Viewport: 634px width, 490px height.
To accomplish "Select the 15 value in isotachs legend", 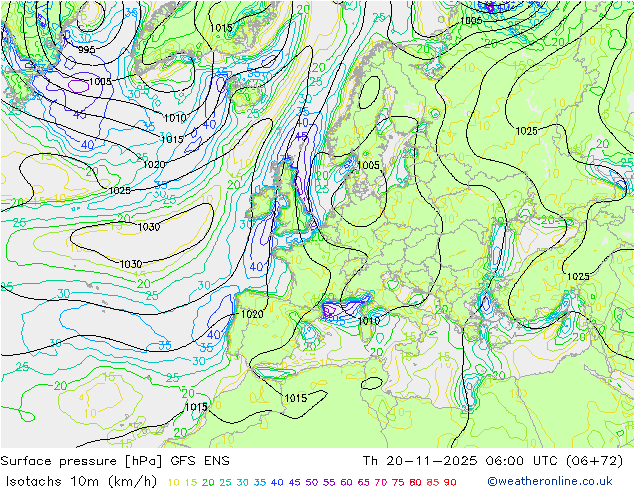I will pos(191,482).
